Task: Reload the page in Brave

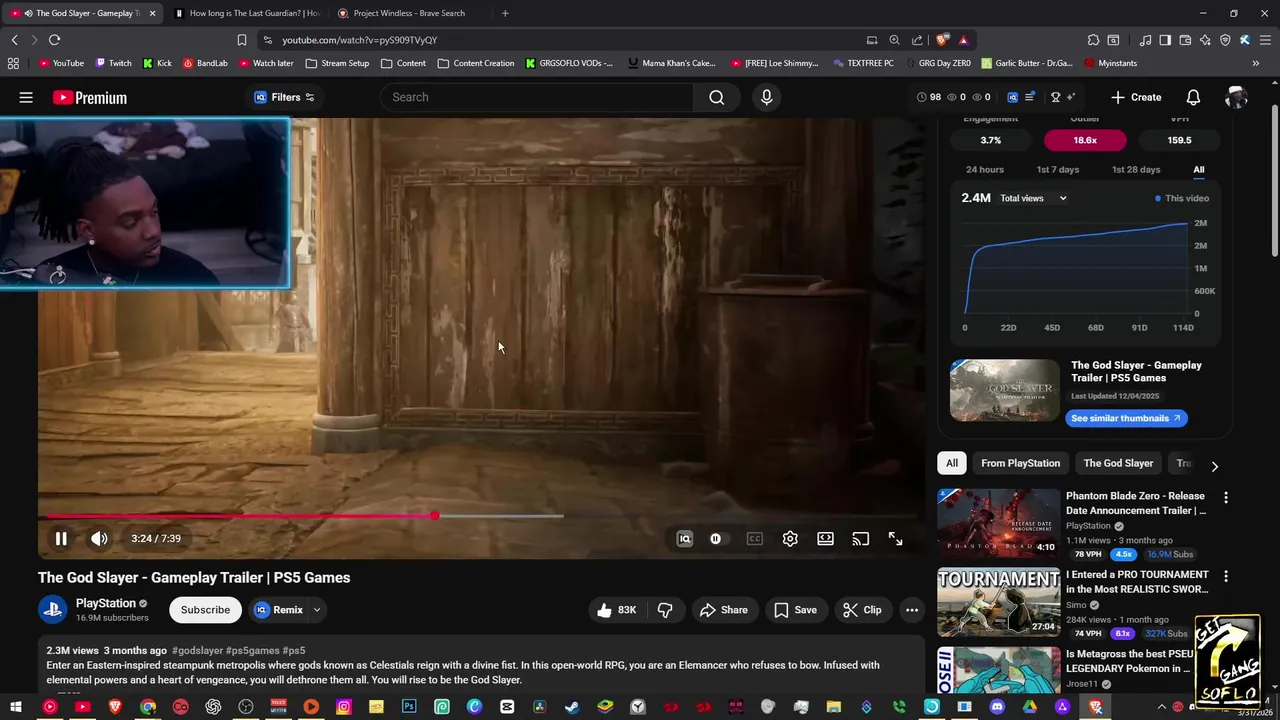Action: (x=54, y=40)
